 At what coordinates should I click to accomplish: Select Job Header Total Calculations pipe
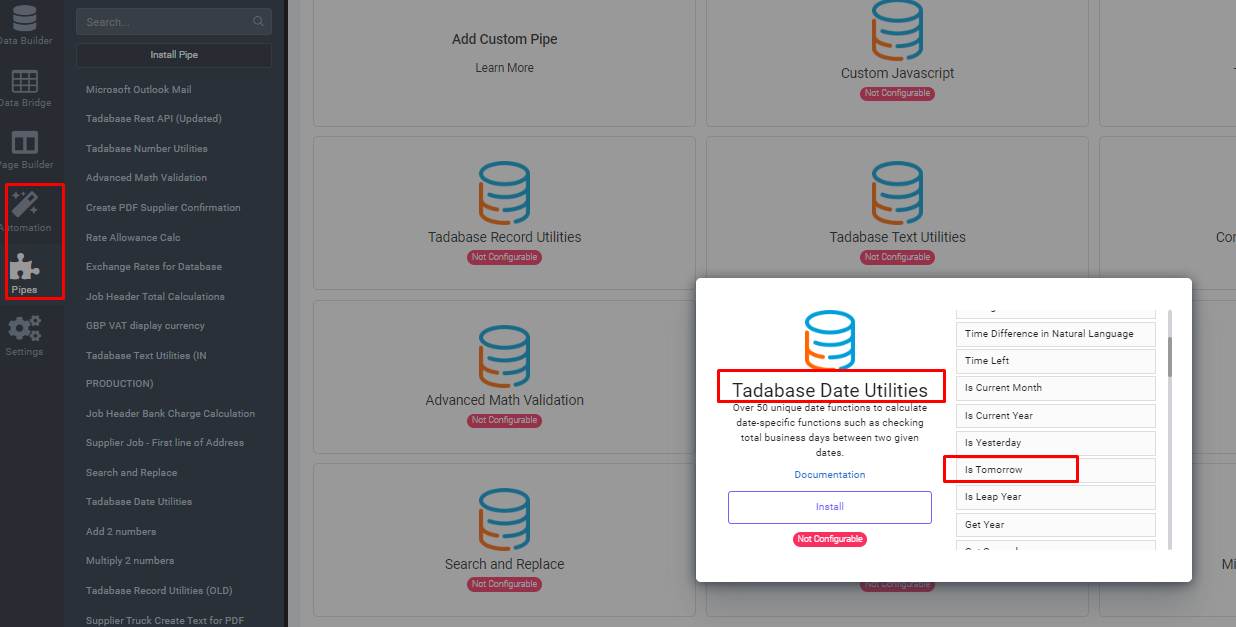coord(155,297)
